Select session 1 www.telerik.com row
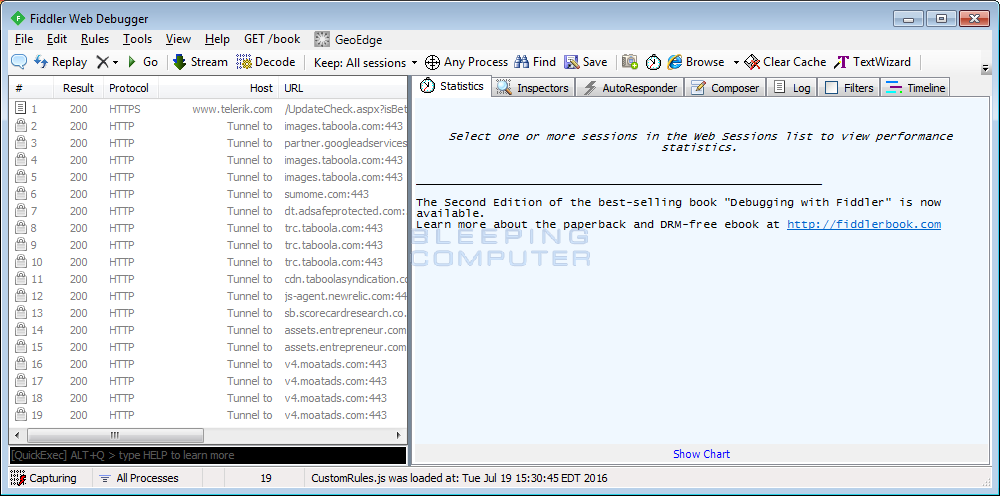This screenshot has height=496, width=1000. point(208,109)
